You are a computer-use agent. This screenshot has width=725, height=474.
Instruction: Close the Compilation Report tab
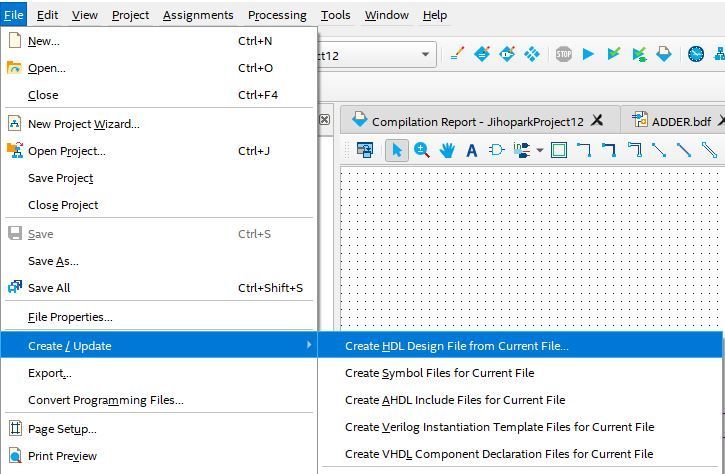point(597,120)
